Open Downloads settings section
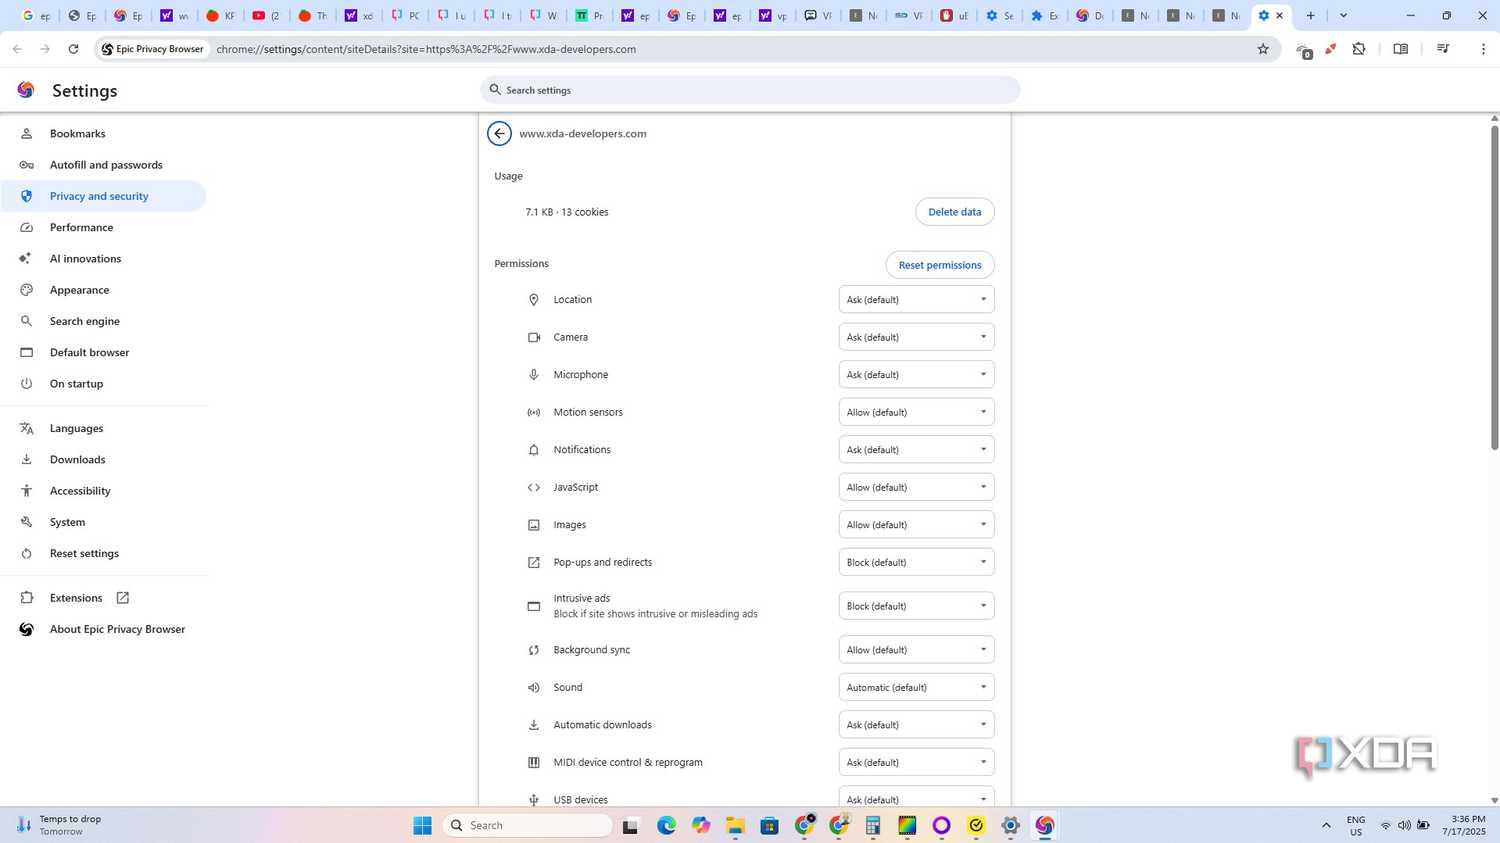 pyautogui.click(x=104, y=460)
